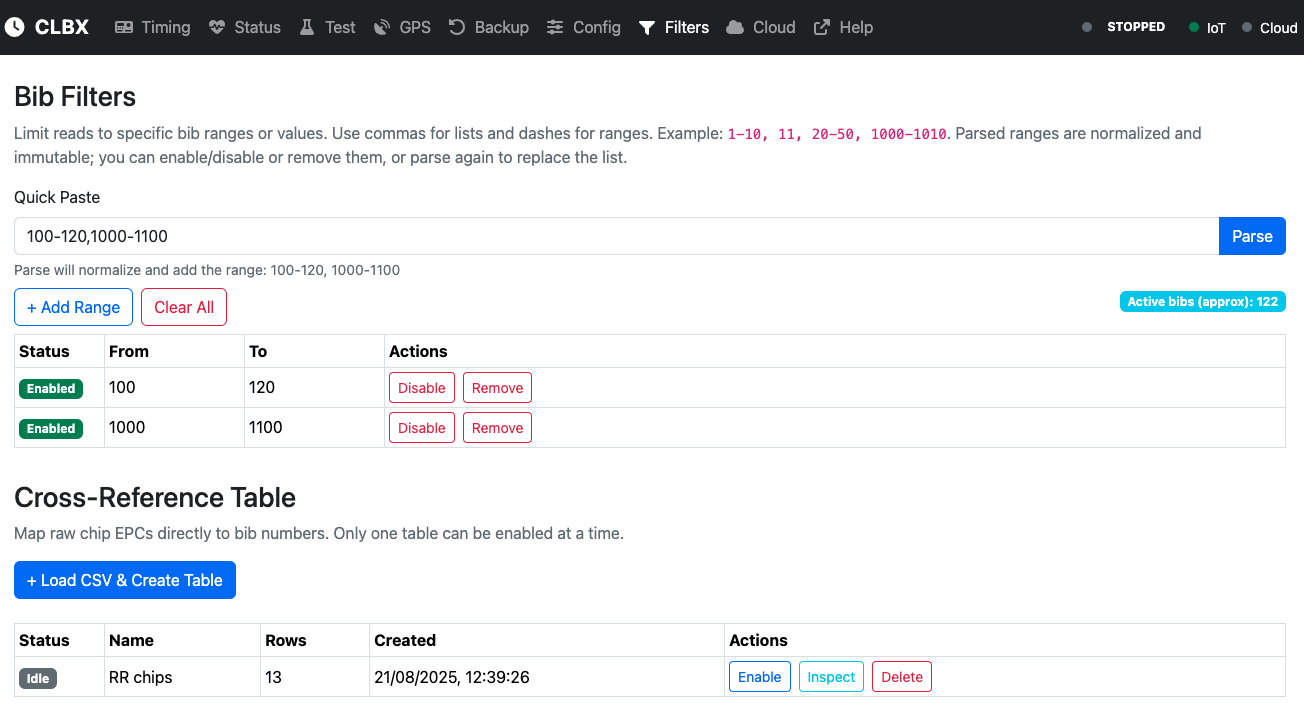Disable the 100–120 bib range

point(422,388)
